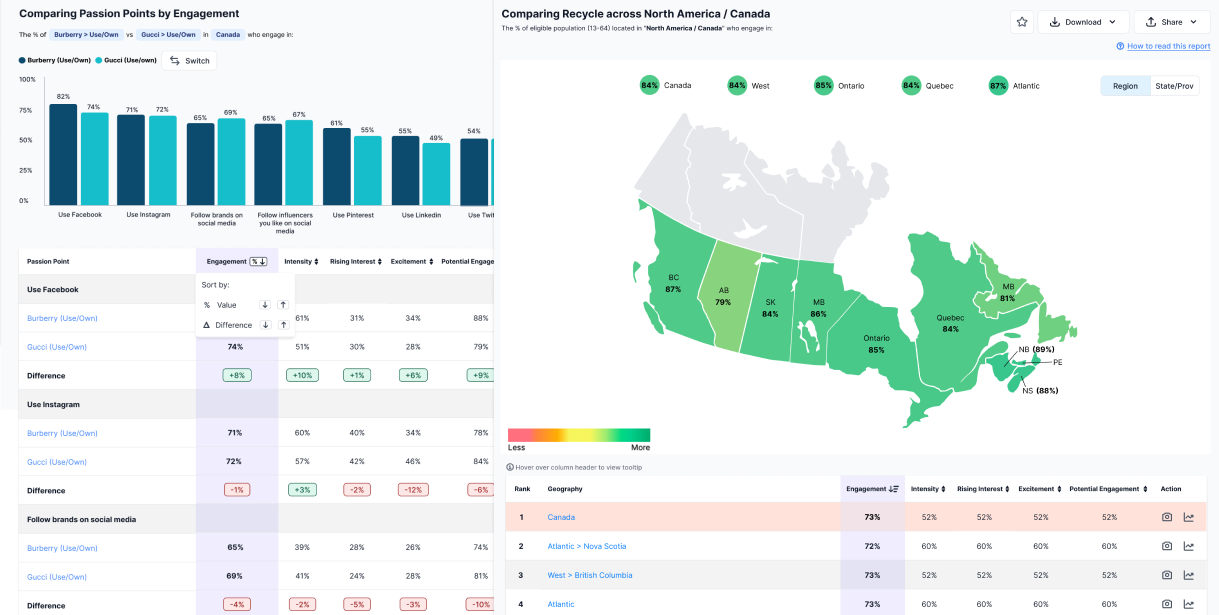Viewport: 1219px width, 615px height.
Task: Click trend chart icon for West > British Columbia
Action: click(x=1189, y=575)
